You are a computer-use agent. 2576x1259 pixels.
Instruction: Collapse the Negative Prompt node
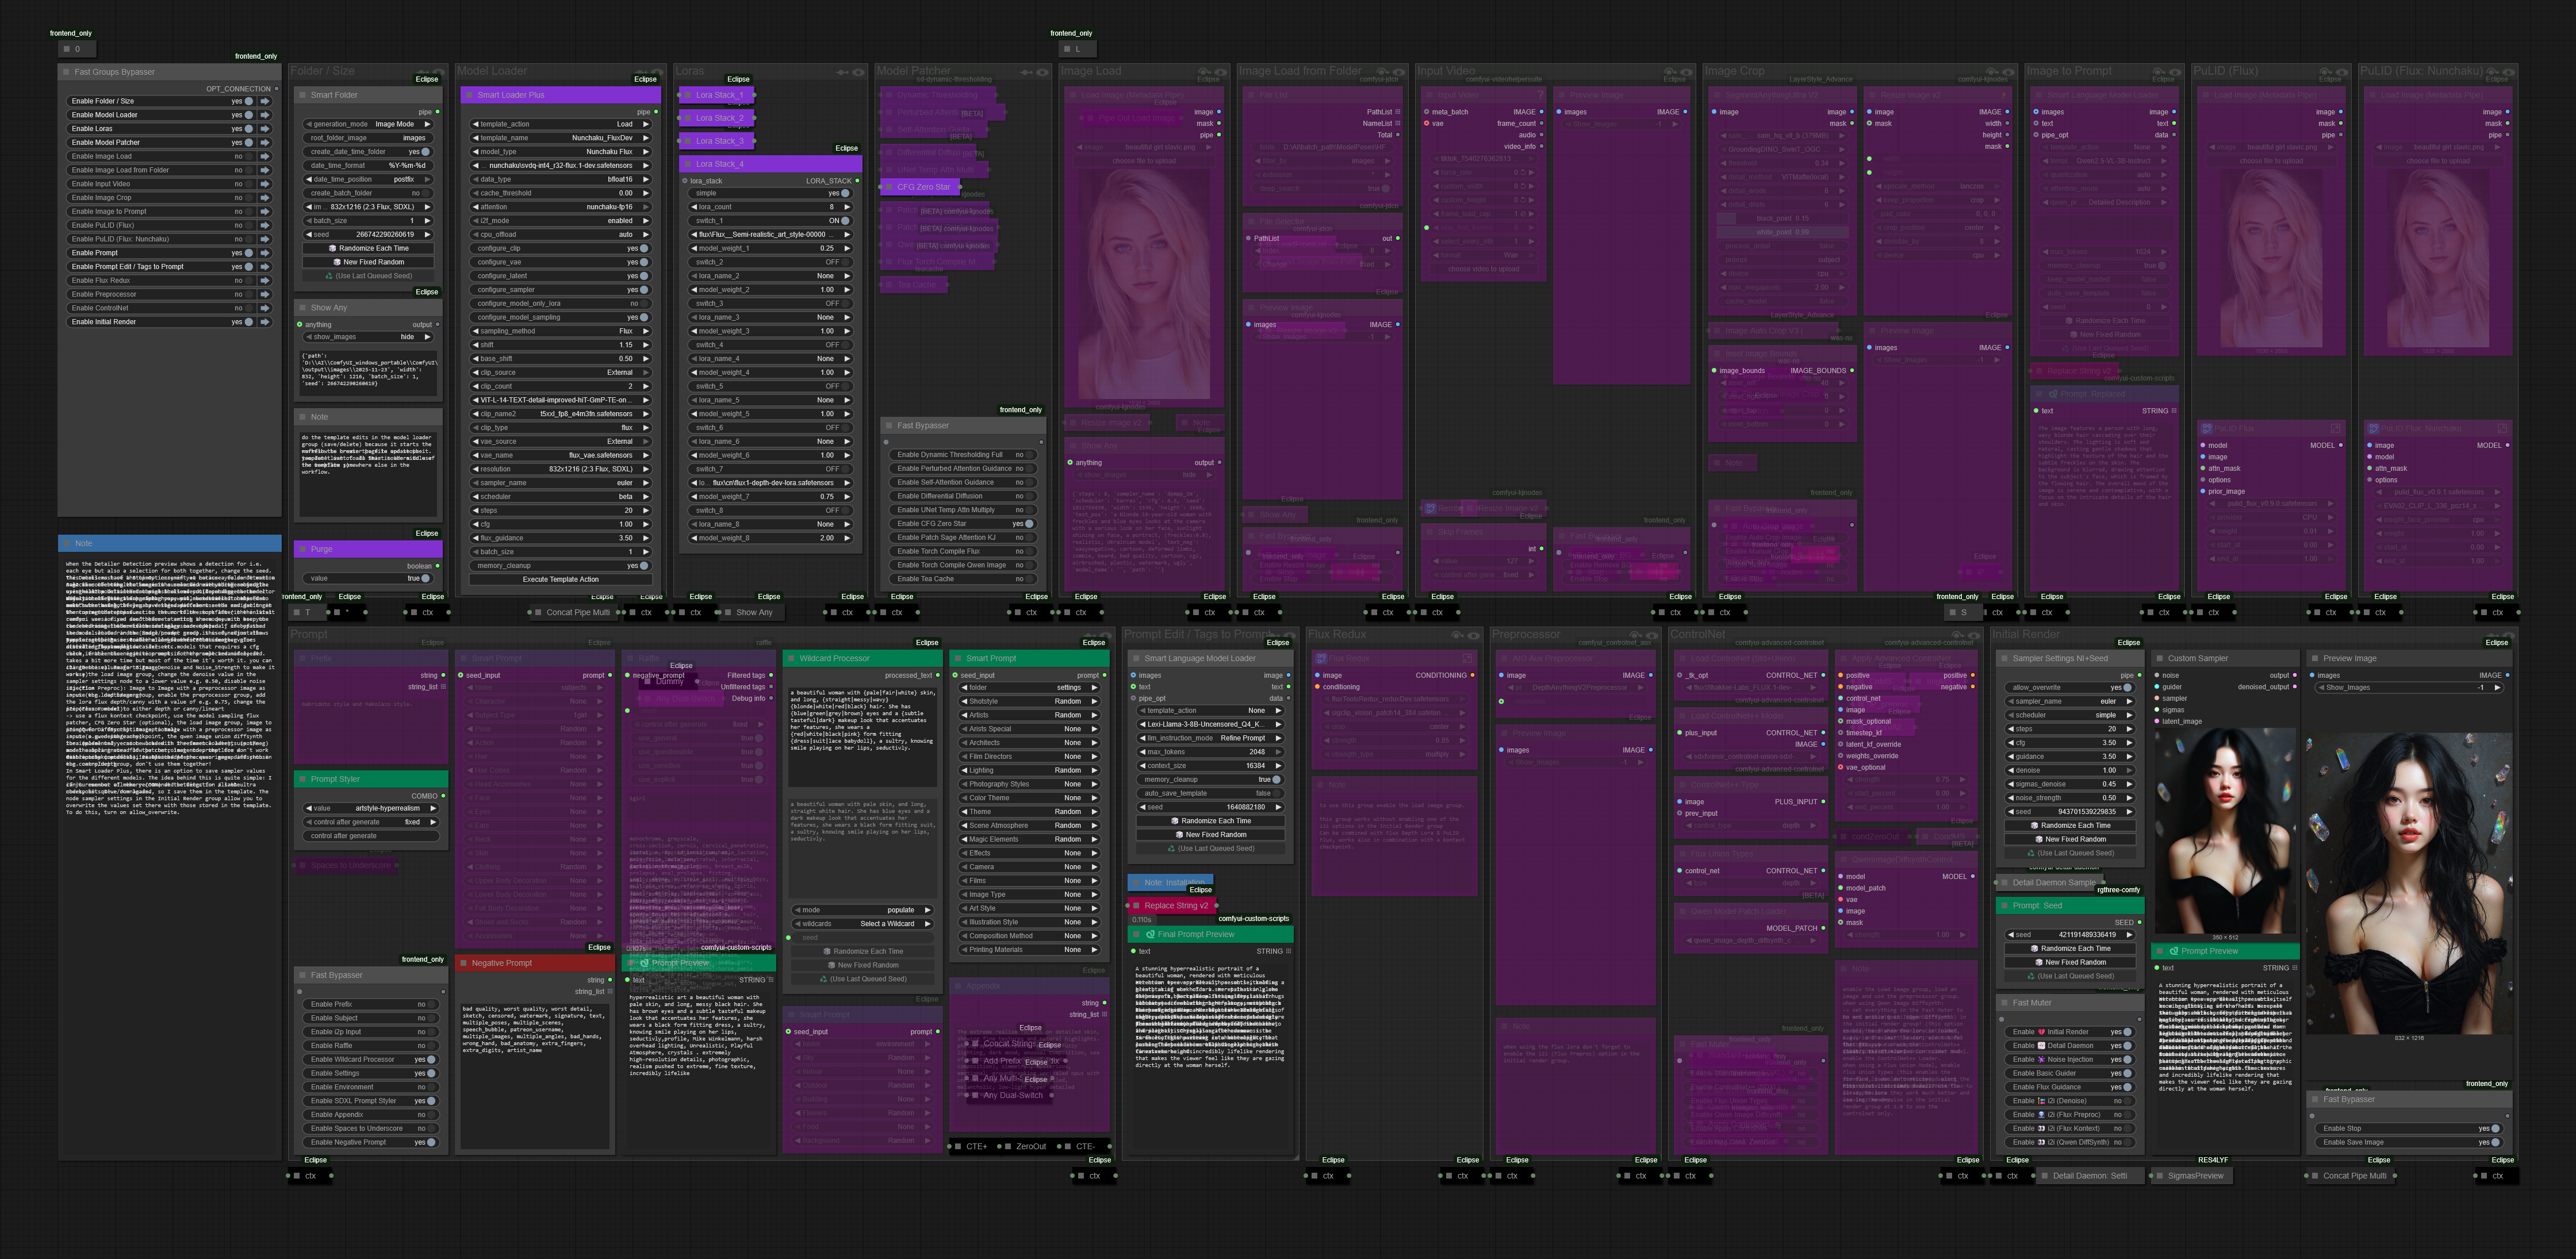(x=463, y=963)
